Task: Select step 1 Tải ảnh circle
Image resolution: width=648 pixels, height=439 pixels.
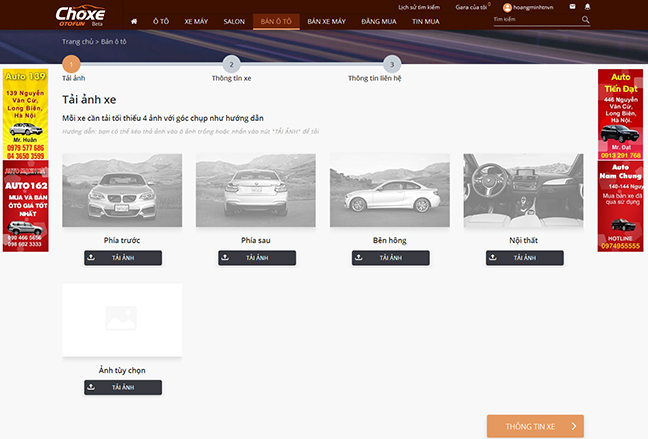Action: point(71,64)
